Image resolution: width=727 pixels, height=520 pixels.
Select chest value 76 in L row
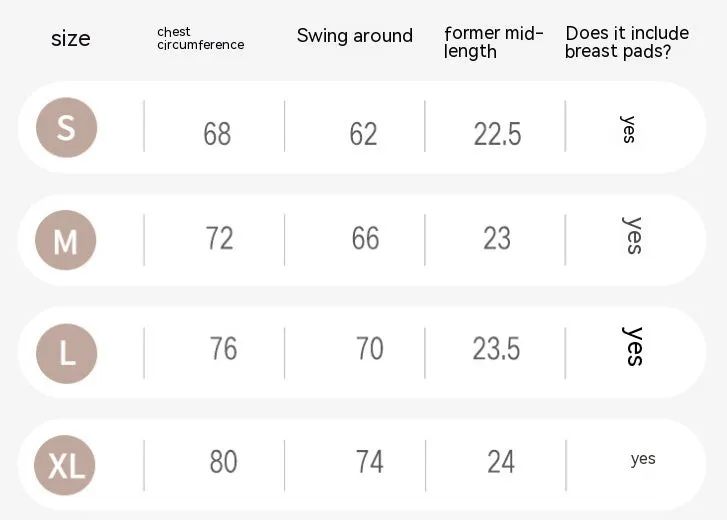pos(223,349)
